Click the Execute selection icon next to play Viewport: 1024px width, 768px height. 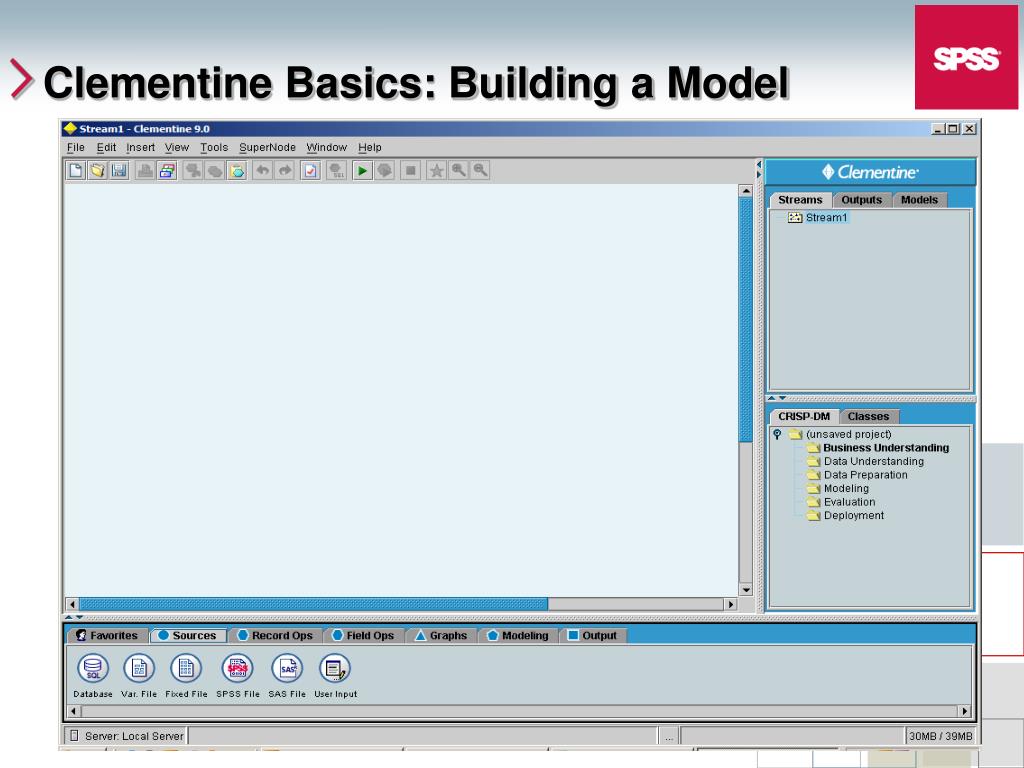click(384, 170)
